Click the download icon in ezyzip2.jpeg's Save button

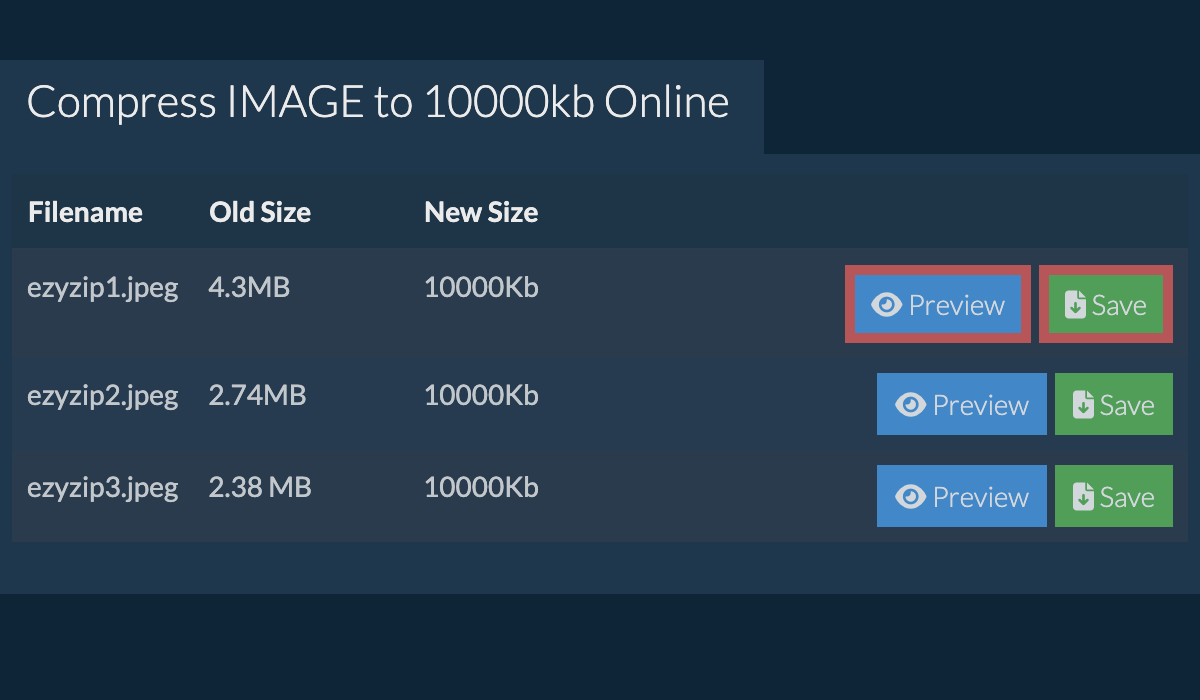point(1083,405)
